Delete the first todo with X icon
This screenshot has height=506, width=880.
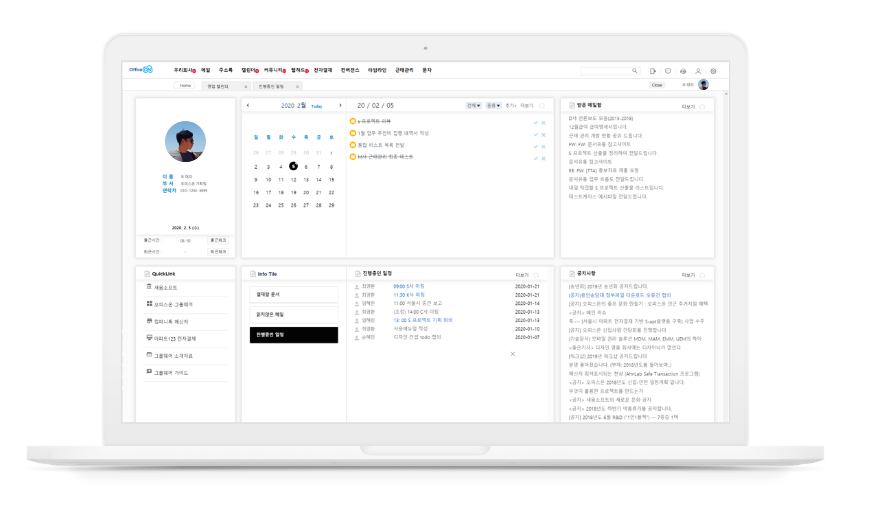[543, 122]
